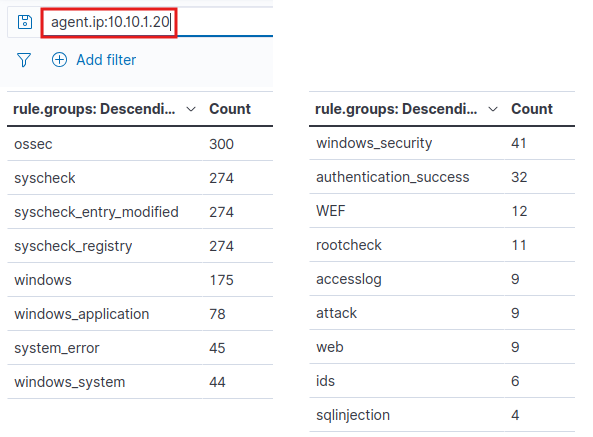Click the plus circle Add filter icon
The height and width of the screenshot is (437, 593).
[x=59, y=60]
